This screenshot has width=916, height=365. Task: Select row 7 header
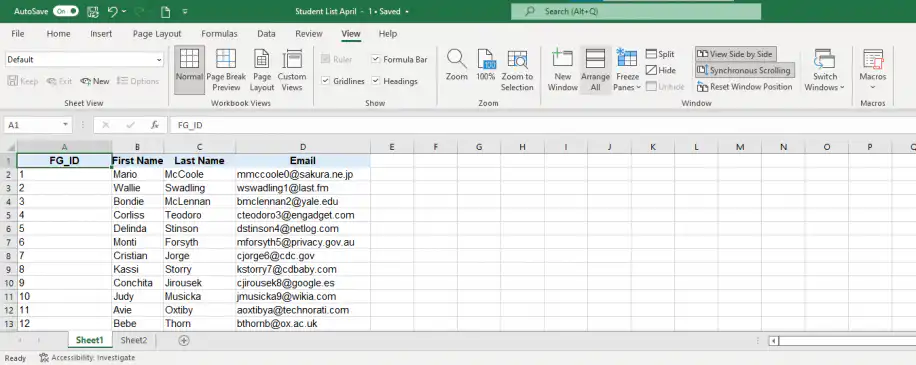[8, 242]
